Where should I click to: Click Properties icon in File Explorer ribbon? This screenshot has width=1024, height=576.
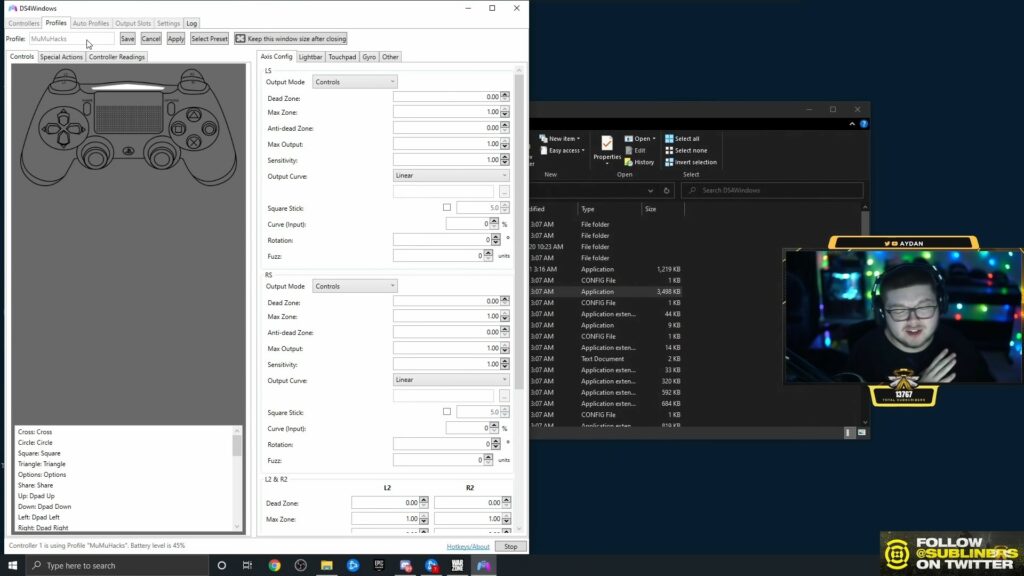(x=607, y=148)
